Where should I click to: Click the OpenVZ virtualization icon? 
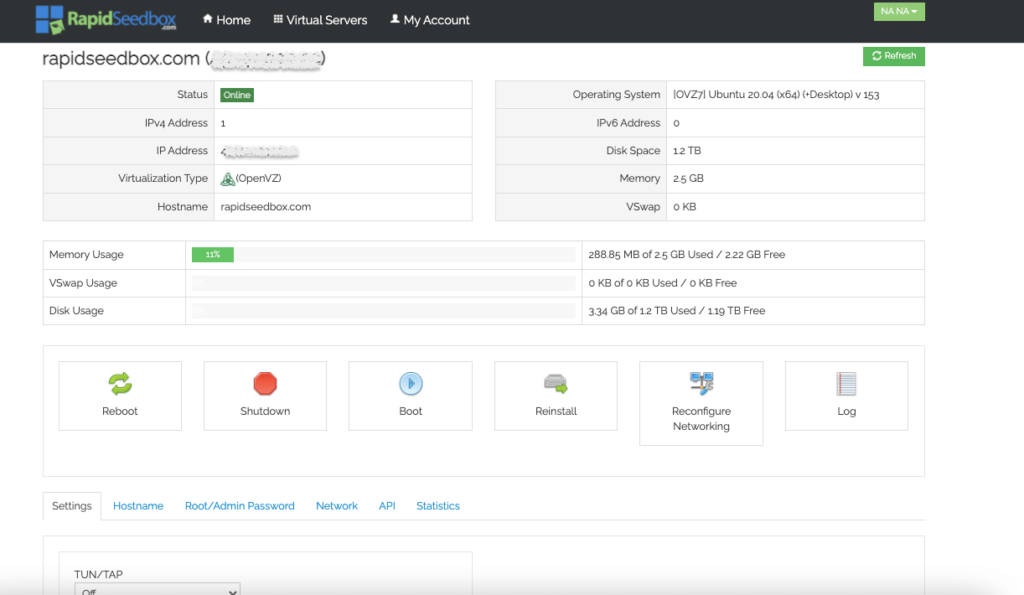[227, 179]
